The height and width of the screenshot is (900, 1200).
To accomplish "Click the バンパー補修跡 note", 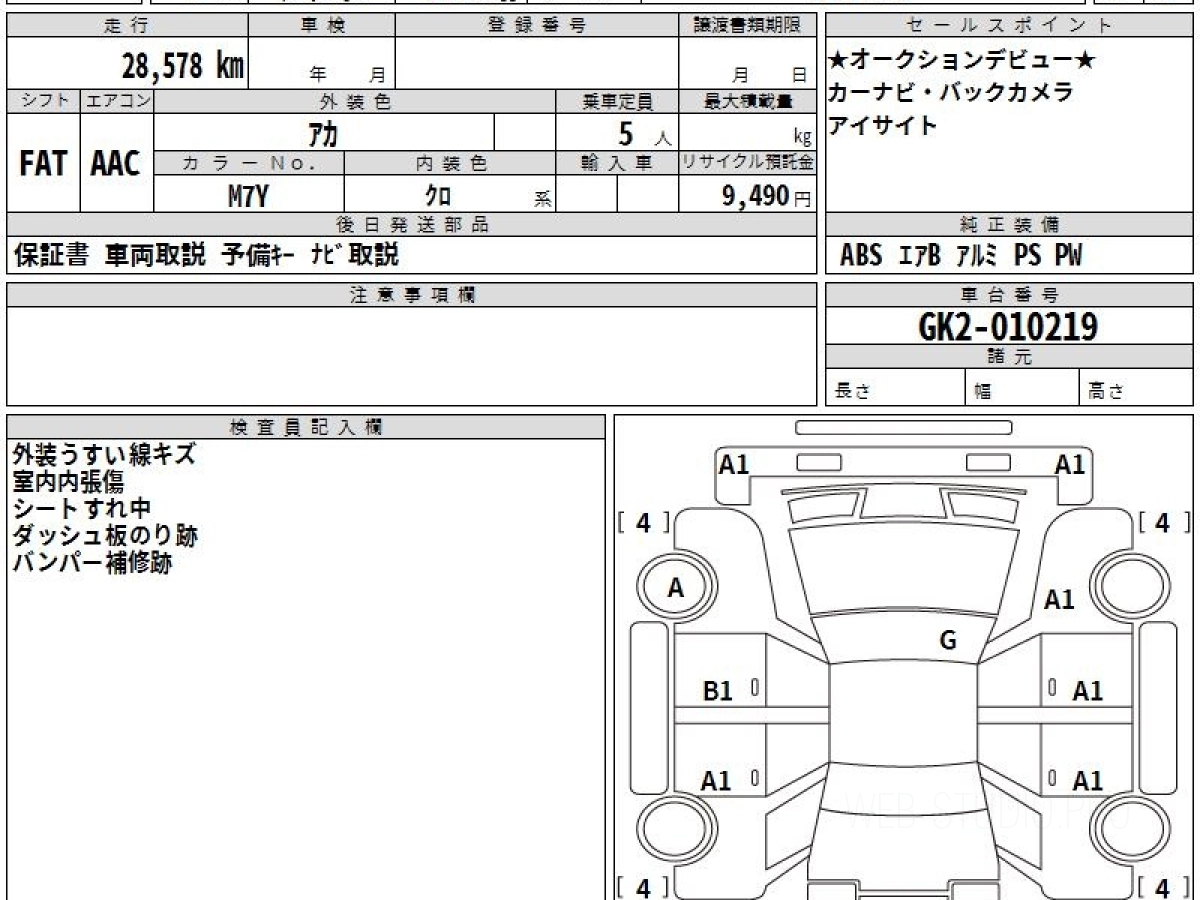I will click(92, 563).
